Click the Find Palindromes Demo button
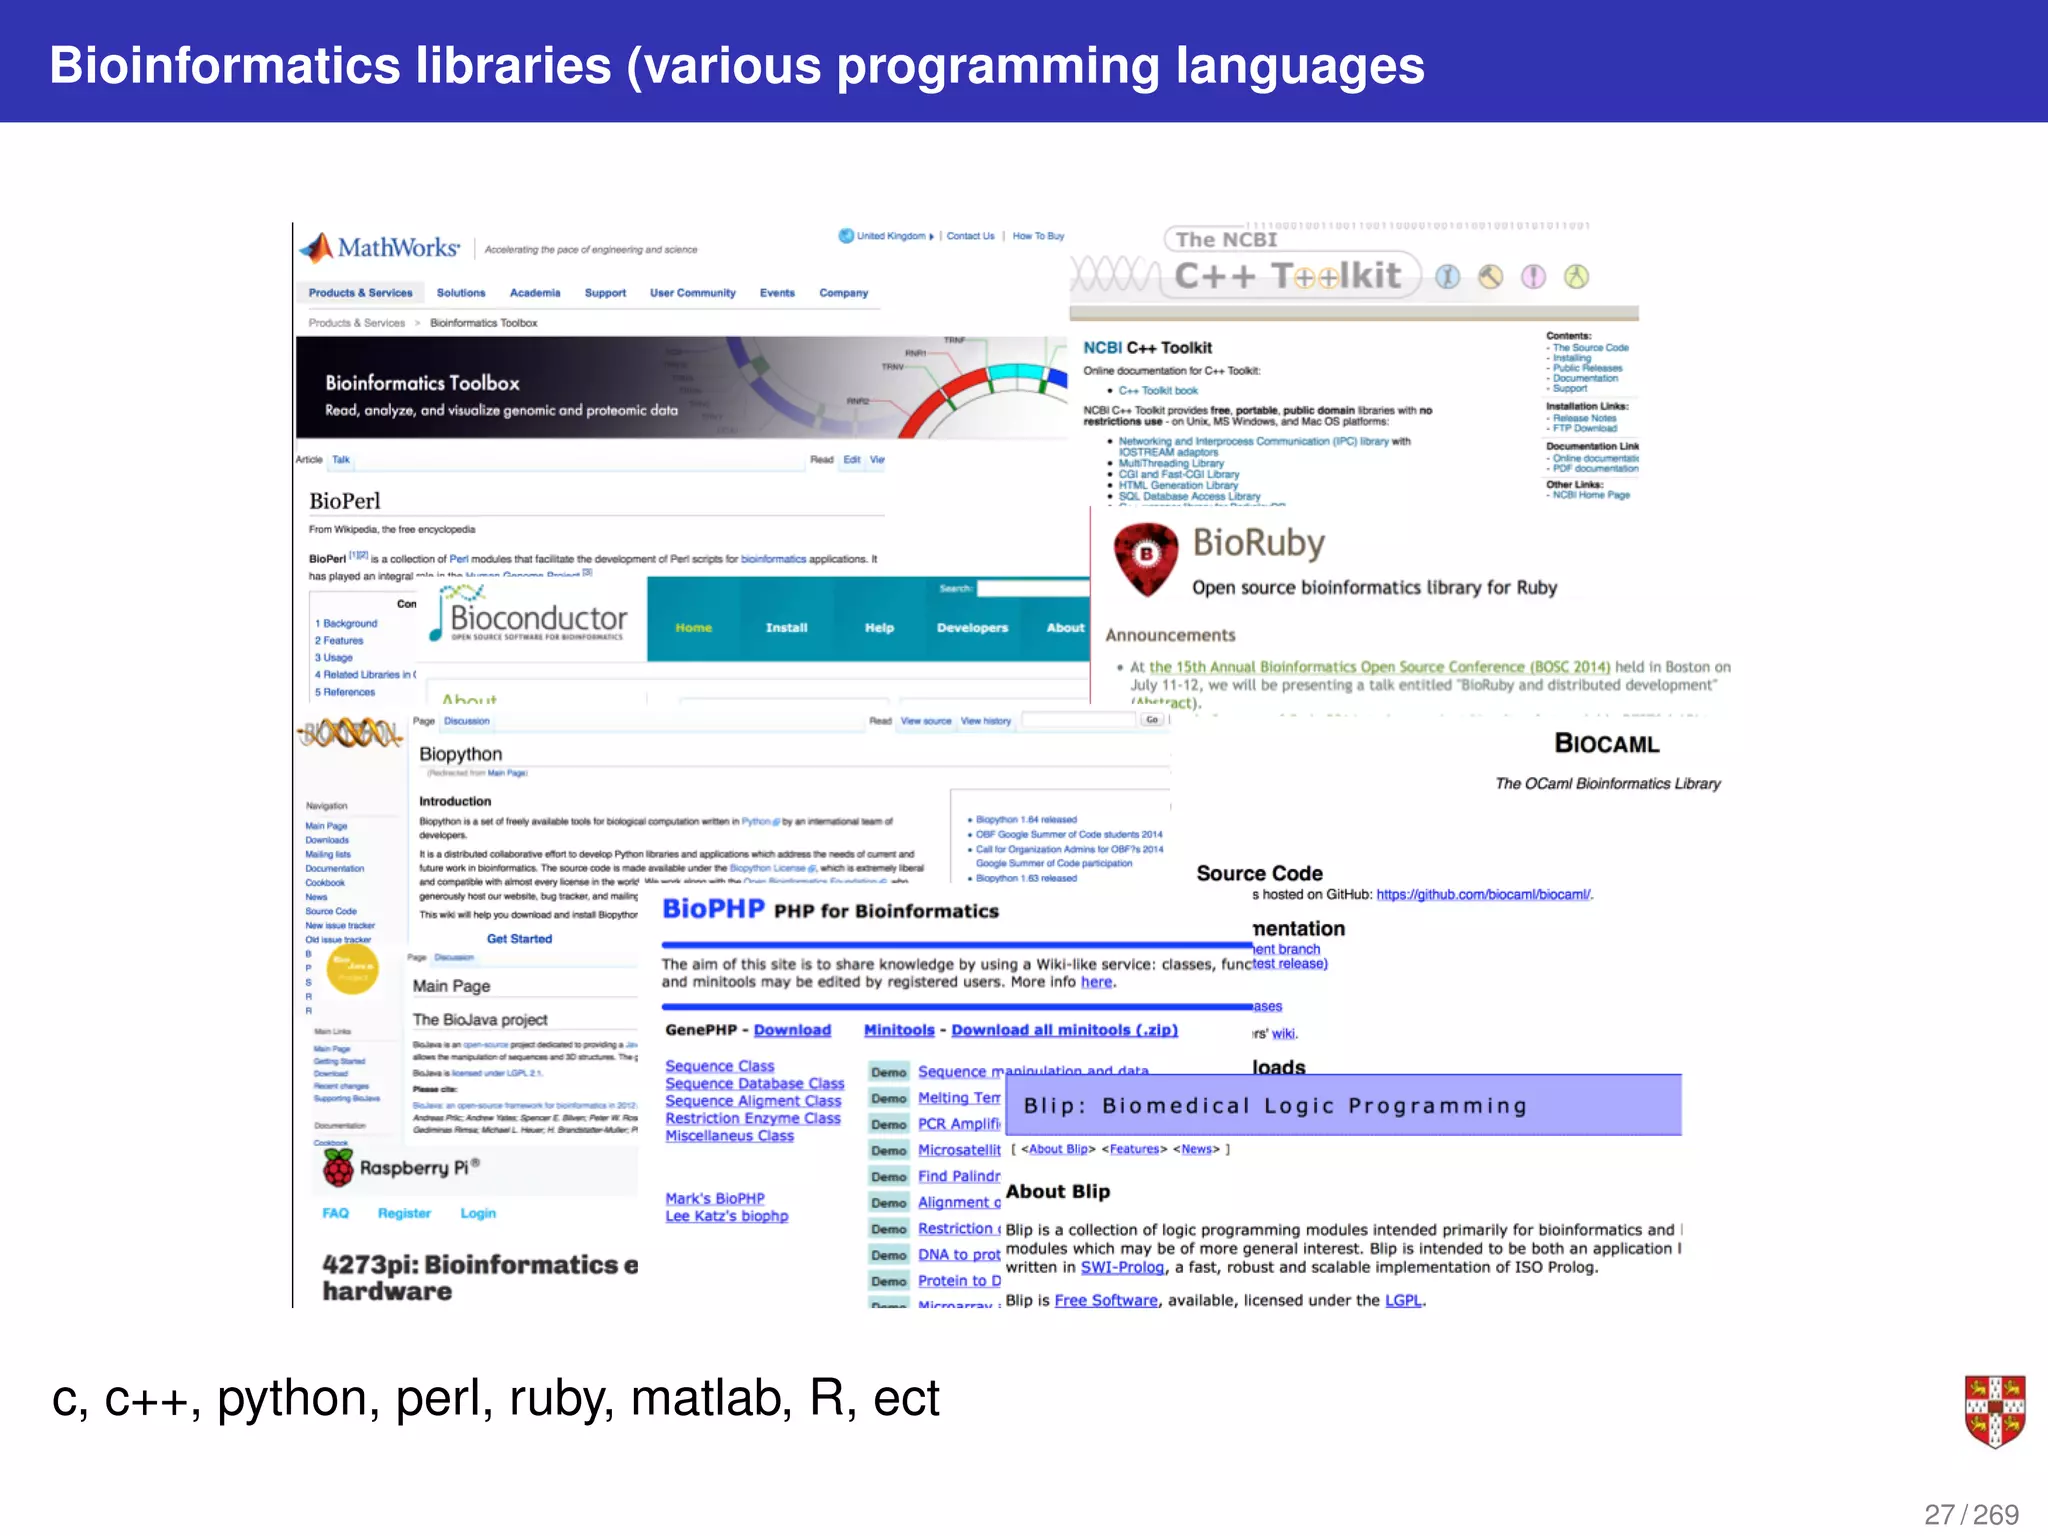This screenshot has height=1536, width=2048. 888,1177
